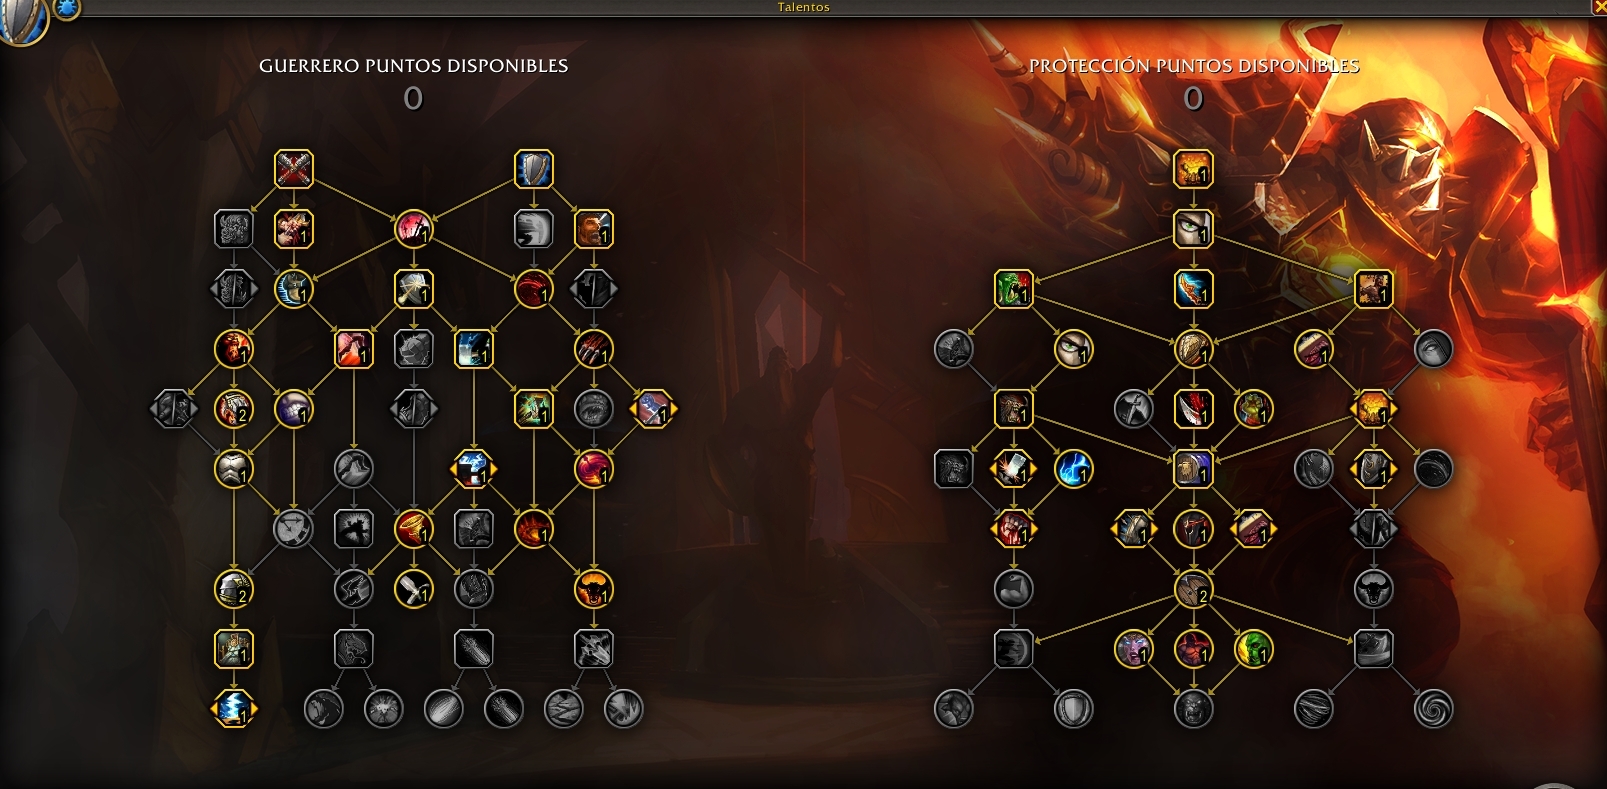
Task: Click the unlearned gray round shield talent
Action: tap(1074, 709)
